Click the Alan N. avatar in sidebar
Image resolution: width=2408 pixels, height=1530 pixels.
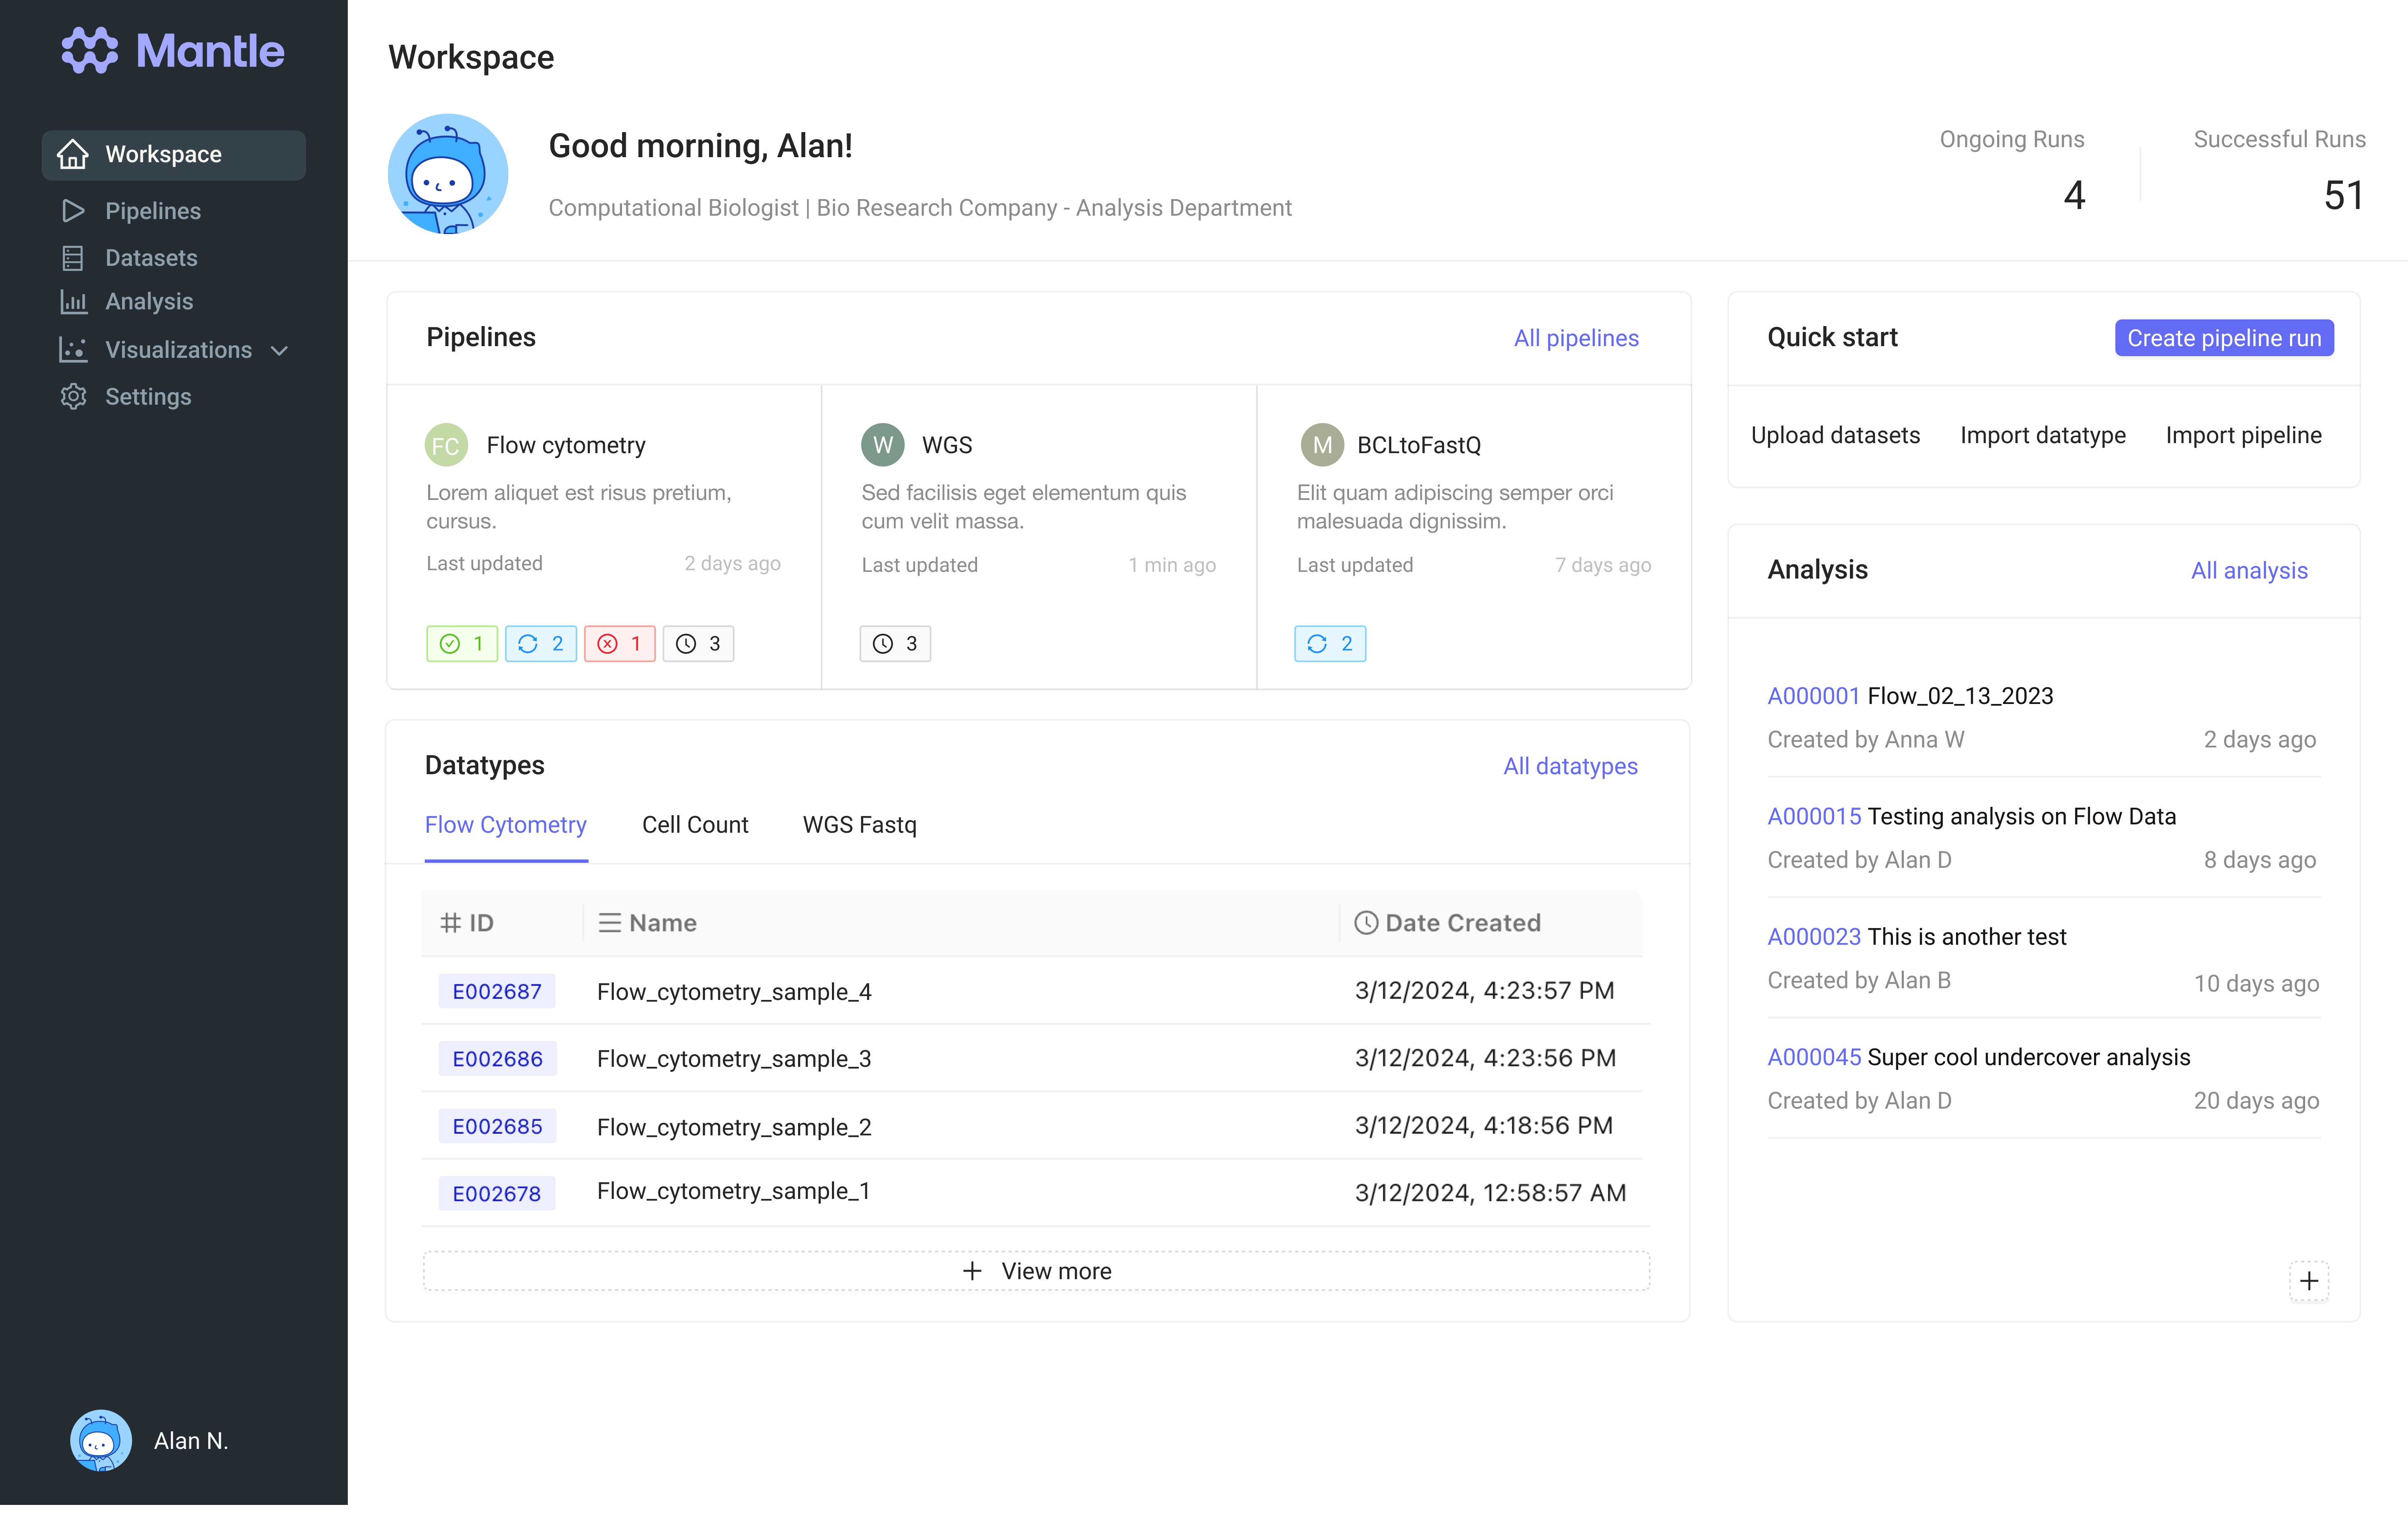click(x=101, y=1440)
